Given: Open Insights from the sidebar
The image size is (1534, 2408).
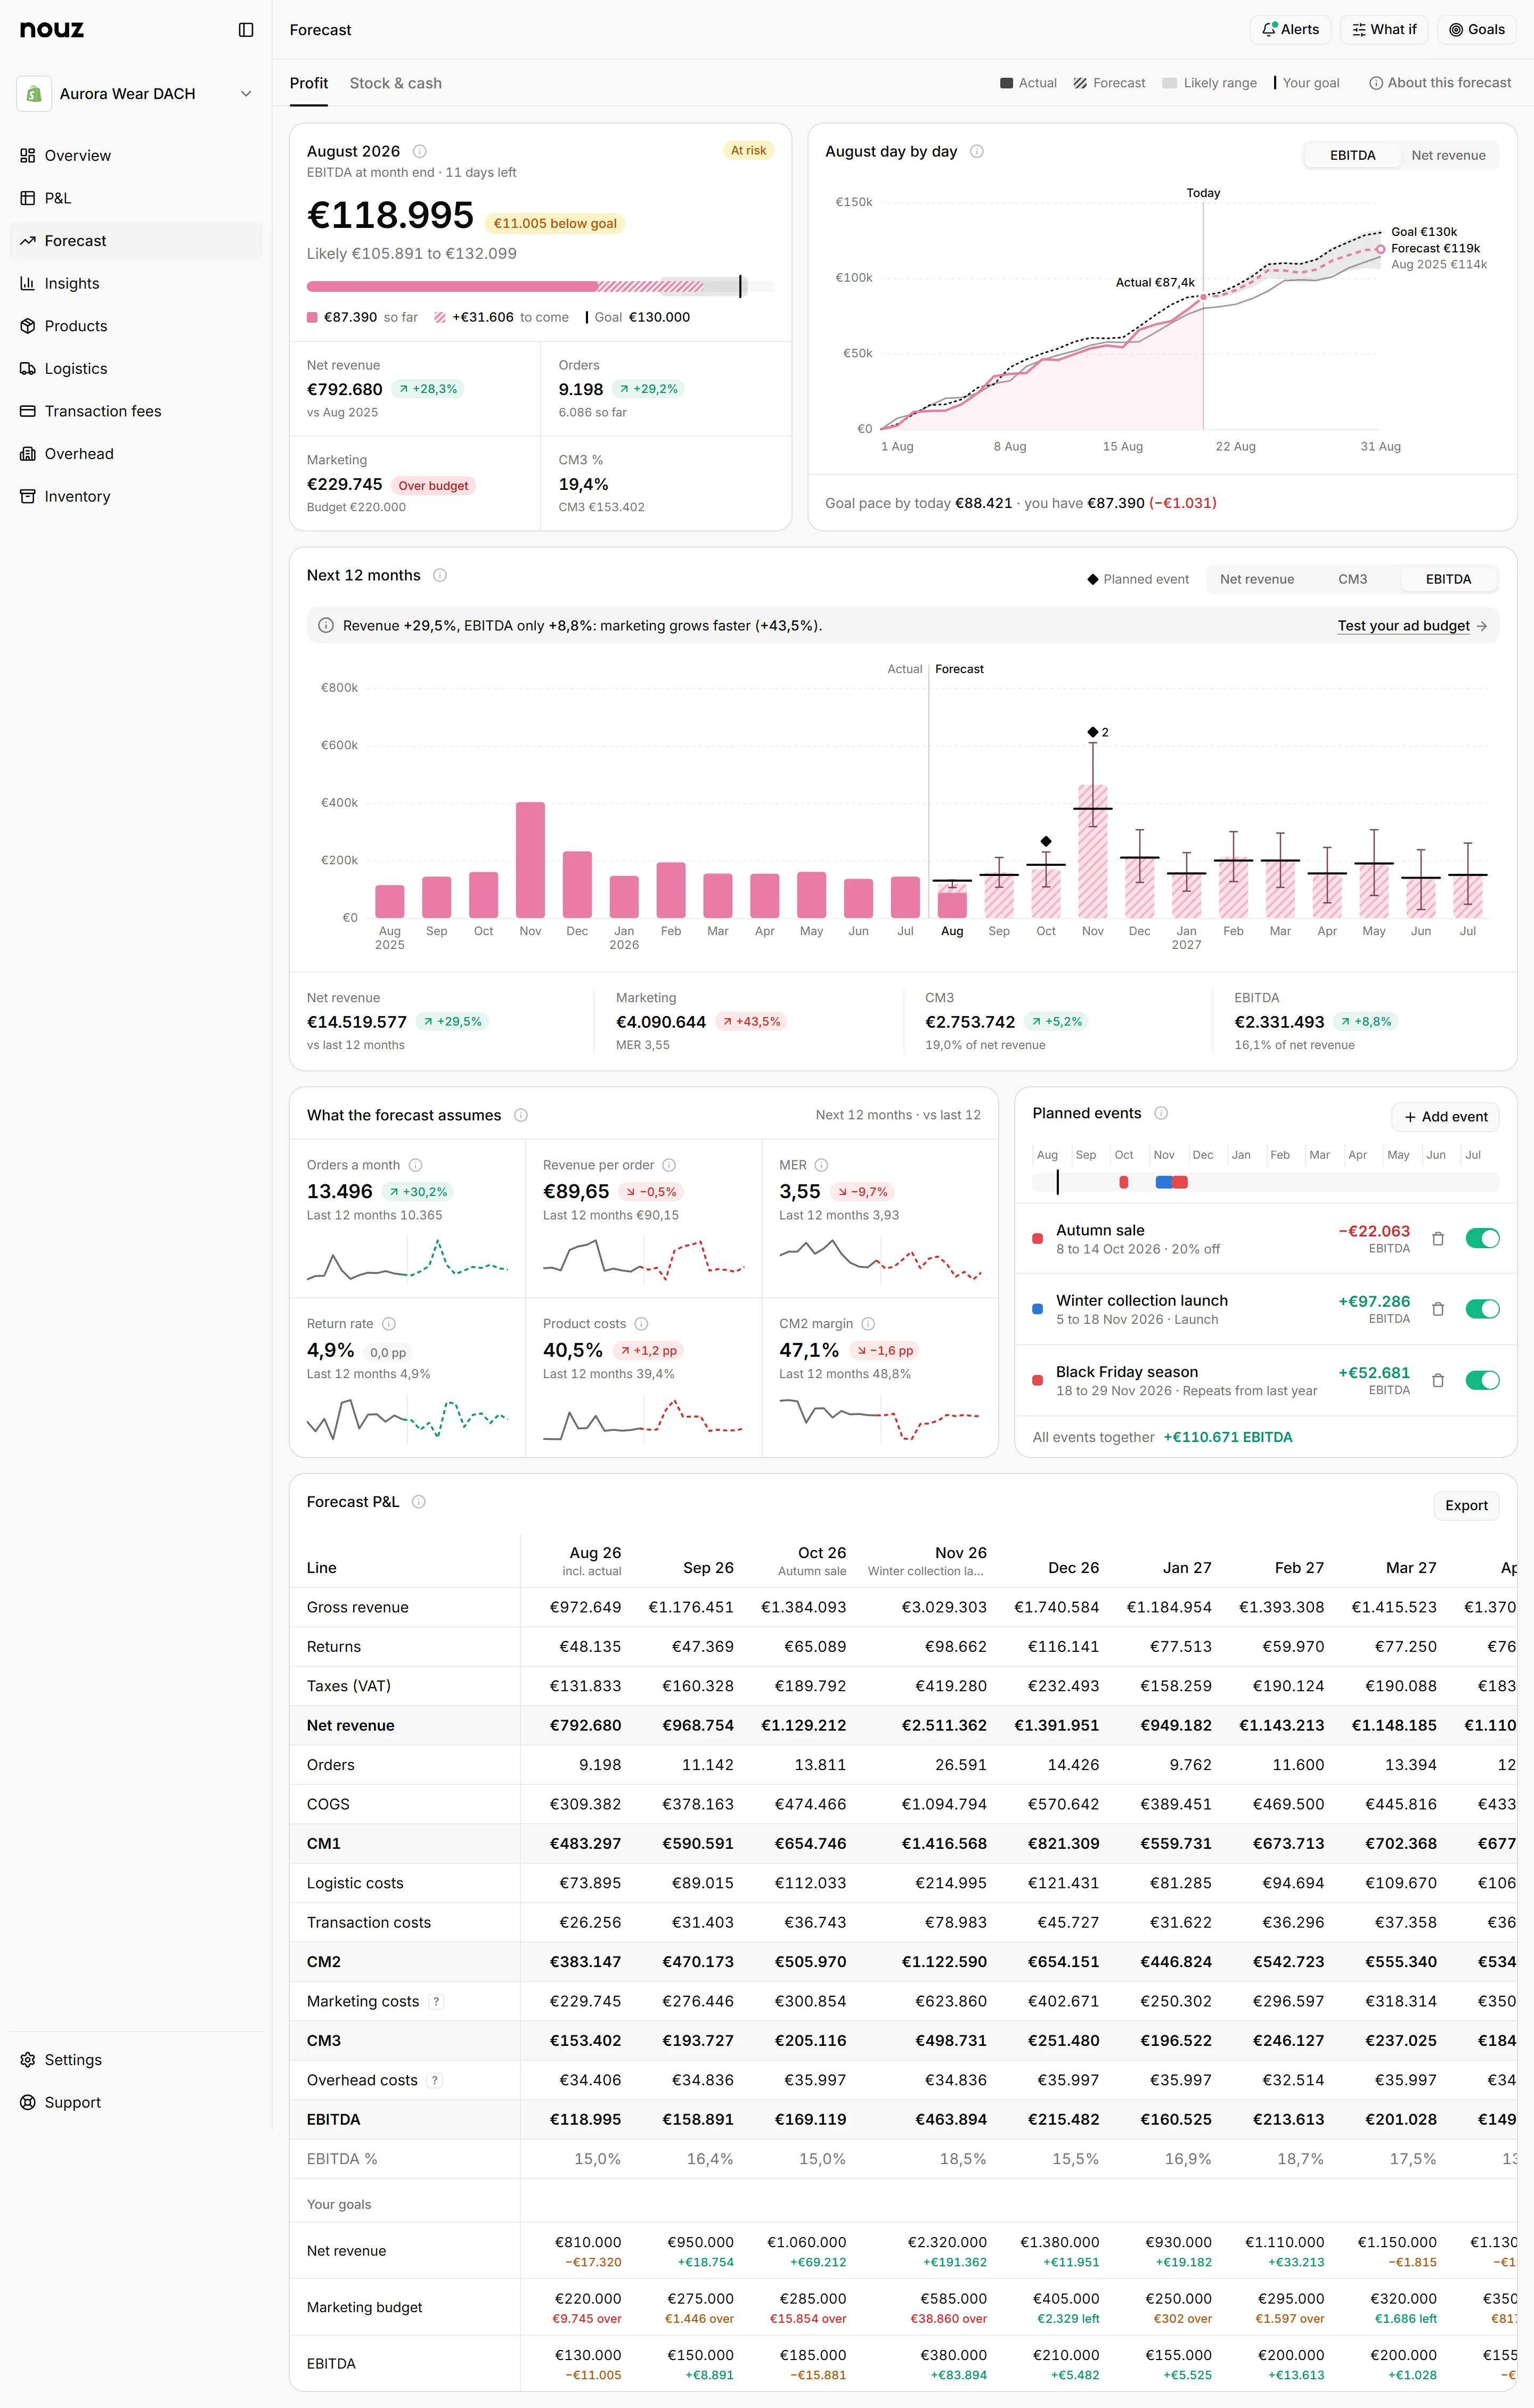Looking at the screenshot, I should 136,283.
